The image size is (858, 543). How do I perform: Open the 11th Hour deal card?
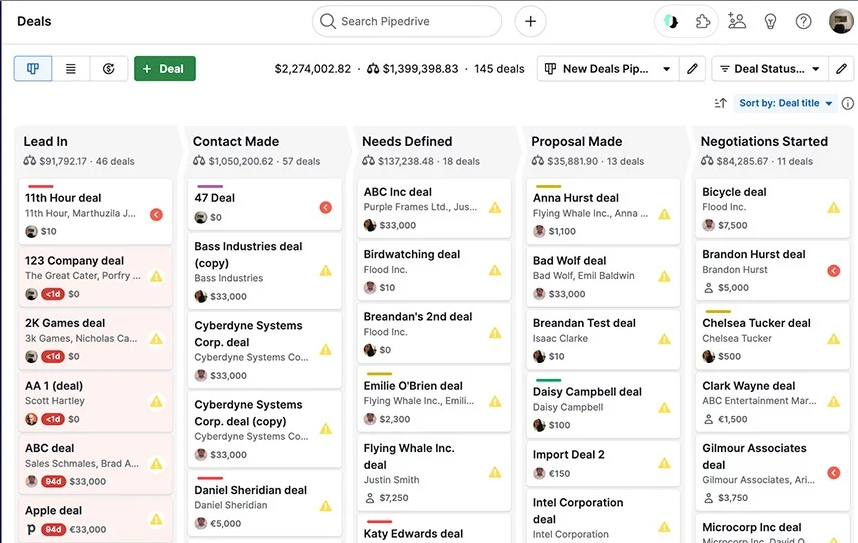[x=95, y=212]
